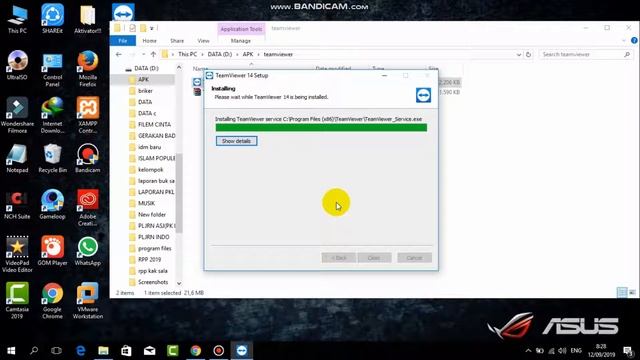Screen dimensions: 640x360
Task: Launch WhatsApp desktop shortcut
Action: pyautogui.click(x=87, y=251)
